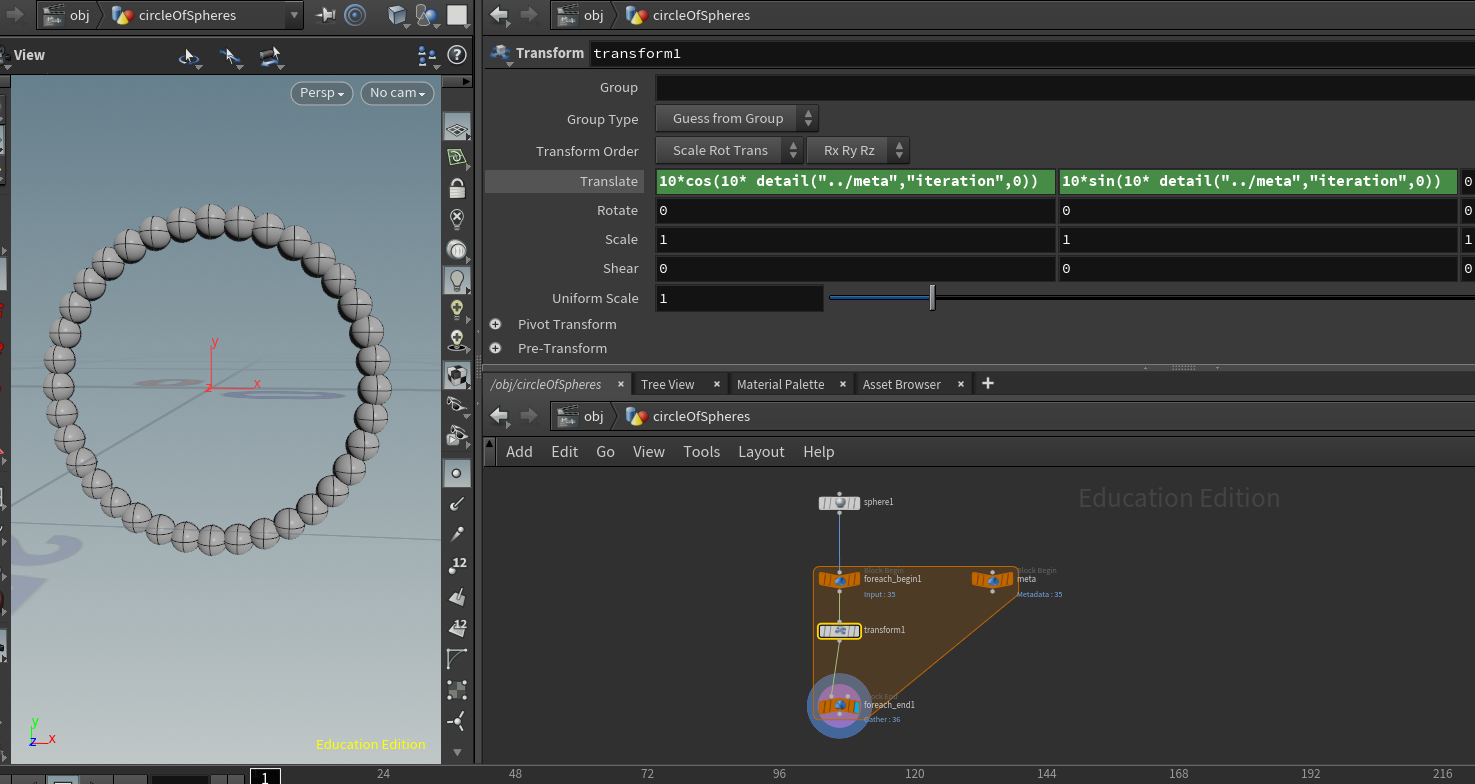Viewport: 1475px width, 784px height.
Task: Click the pin pane icon in viewport header
Action: point(326,15)
